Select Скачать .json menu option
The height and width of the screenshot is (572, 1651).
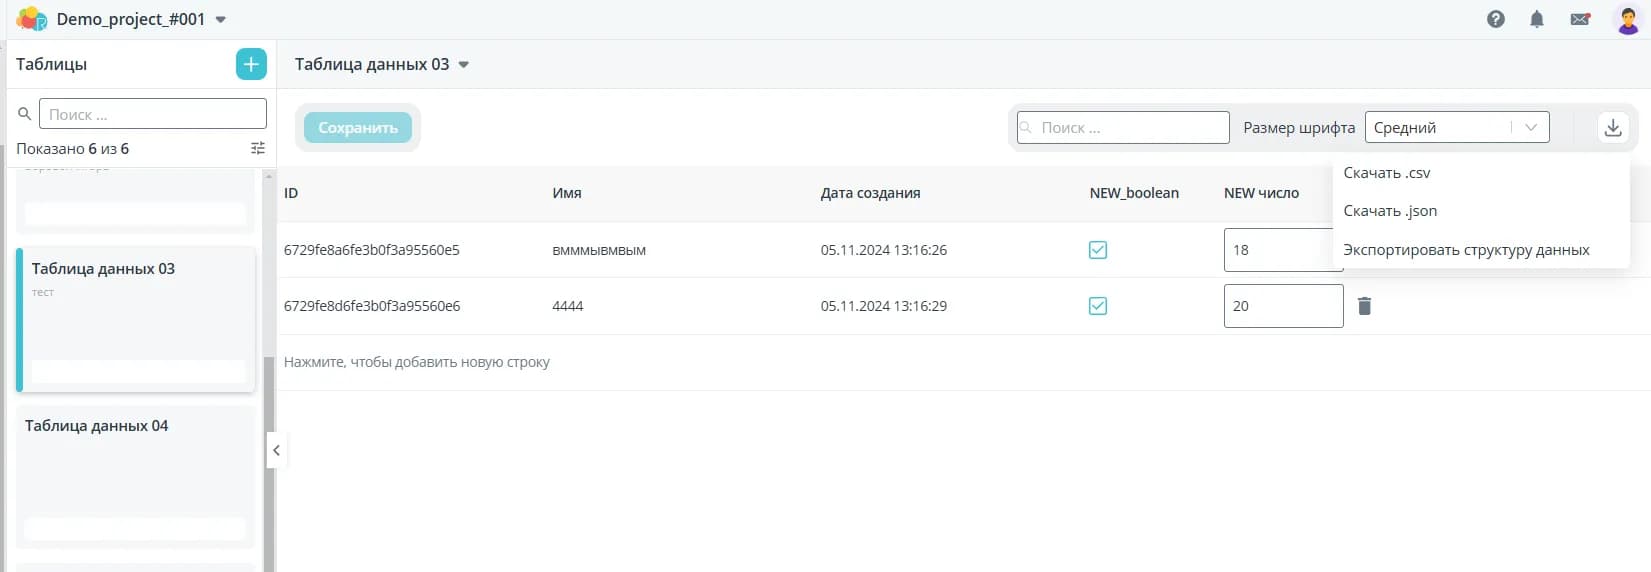tap(1389, 211)
